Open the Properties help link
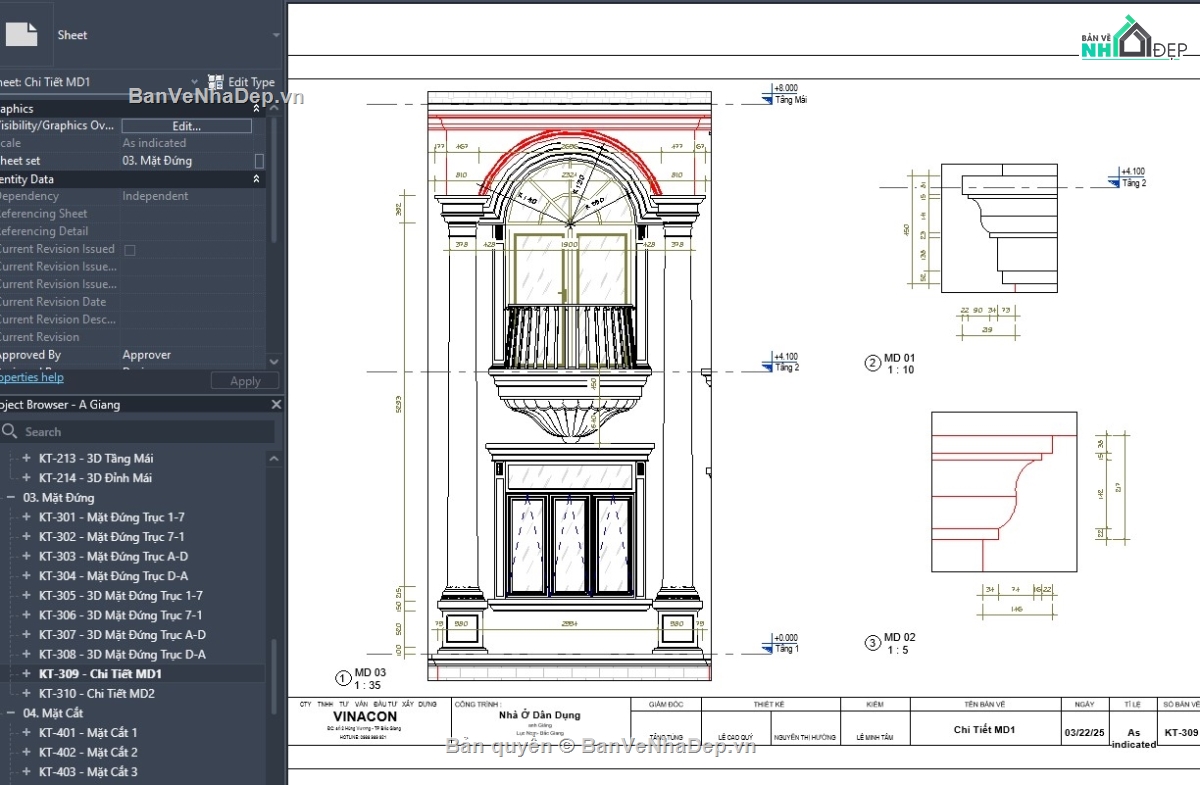 30,377
